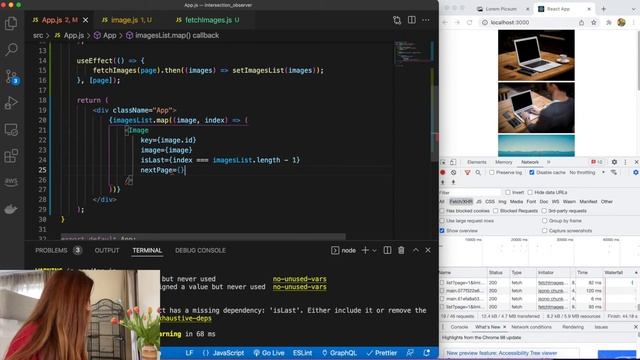Click the Export HAR file arrow

pyautogui.click(x=453, y=182)
